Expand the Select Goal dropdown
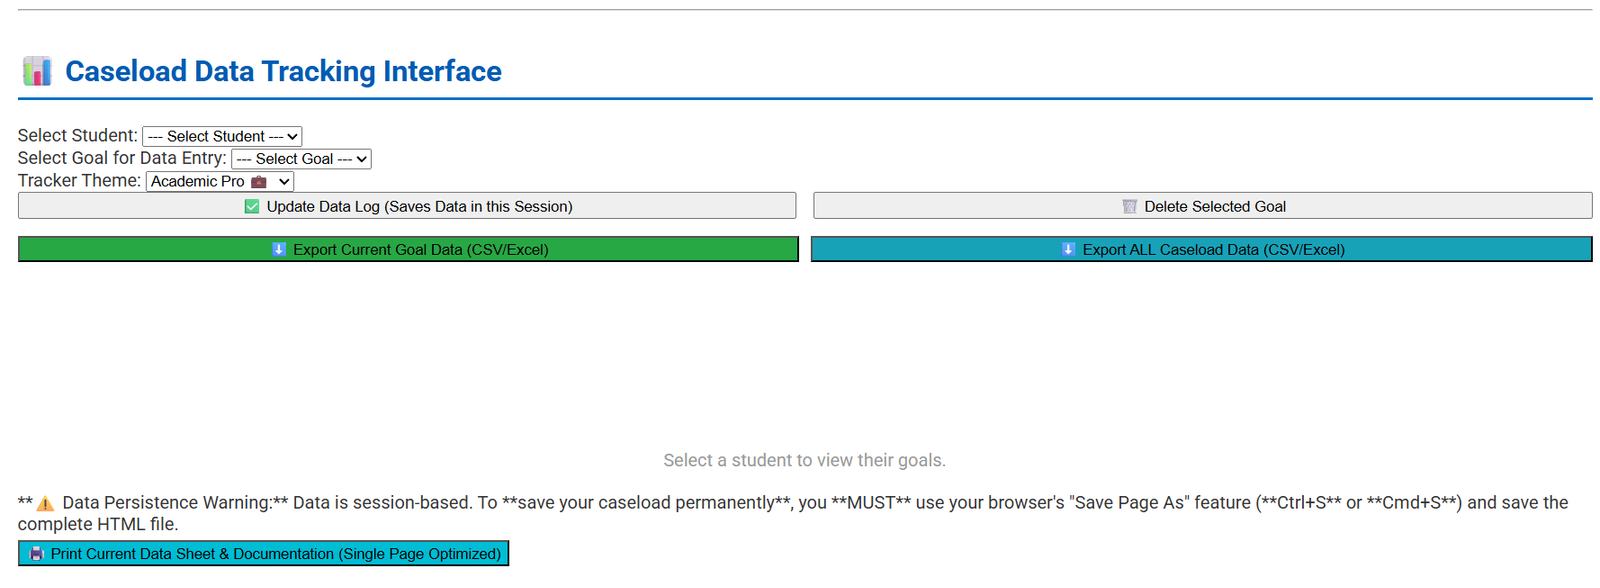 (x=301, y=159)
